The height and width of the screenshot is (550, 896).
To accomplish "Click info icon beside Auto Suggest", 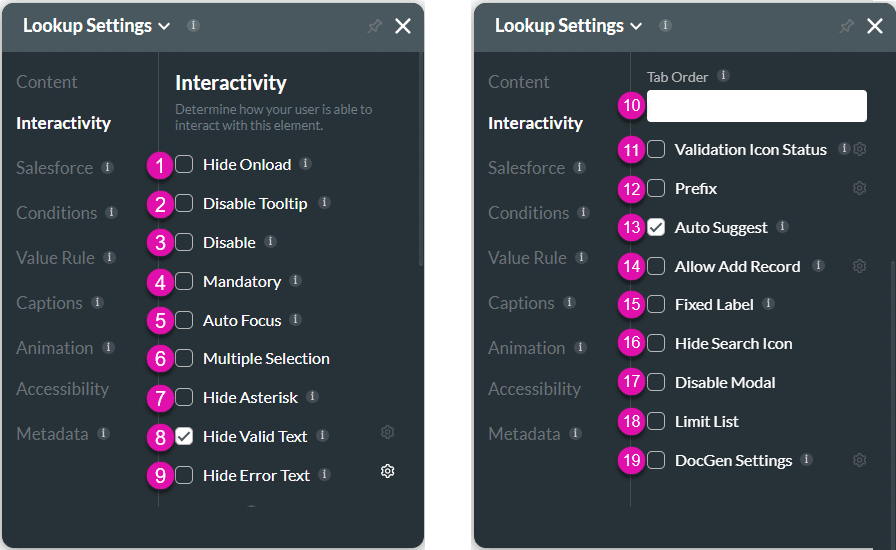I will (x=782, y=227).
